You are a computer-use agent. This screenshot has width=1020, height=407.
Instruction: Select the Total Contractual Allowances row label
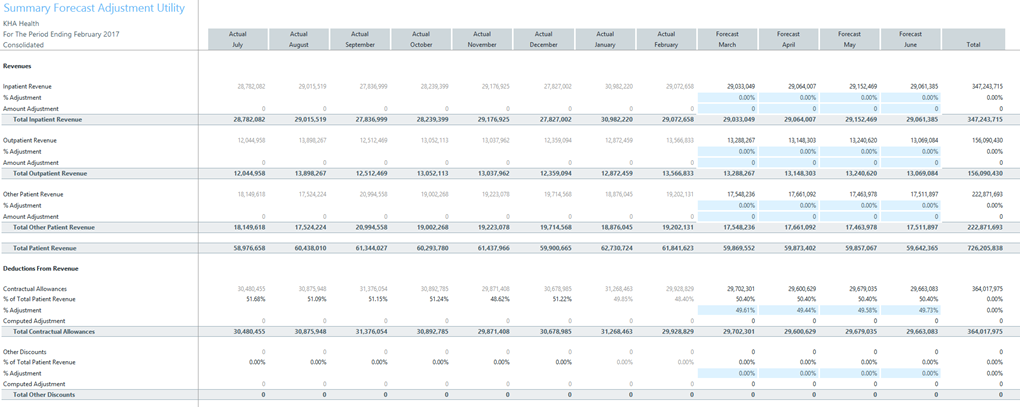(55, 331)
